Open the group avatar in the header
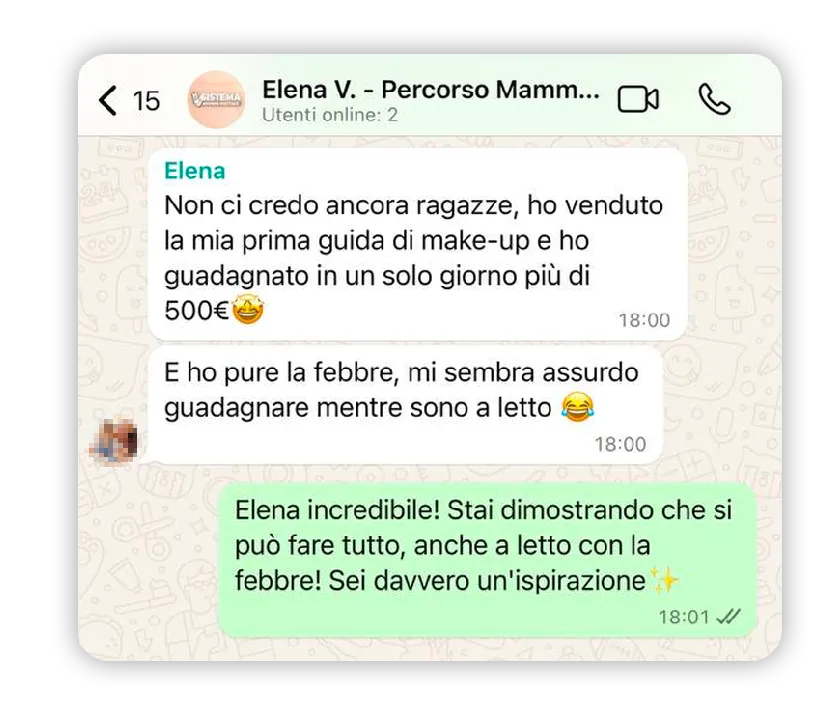Viewport: 839px width, 707px height. [x=216, y=100]
